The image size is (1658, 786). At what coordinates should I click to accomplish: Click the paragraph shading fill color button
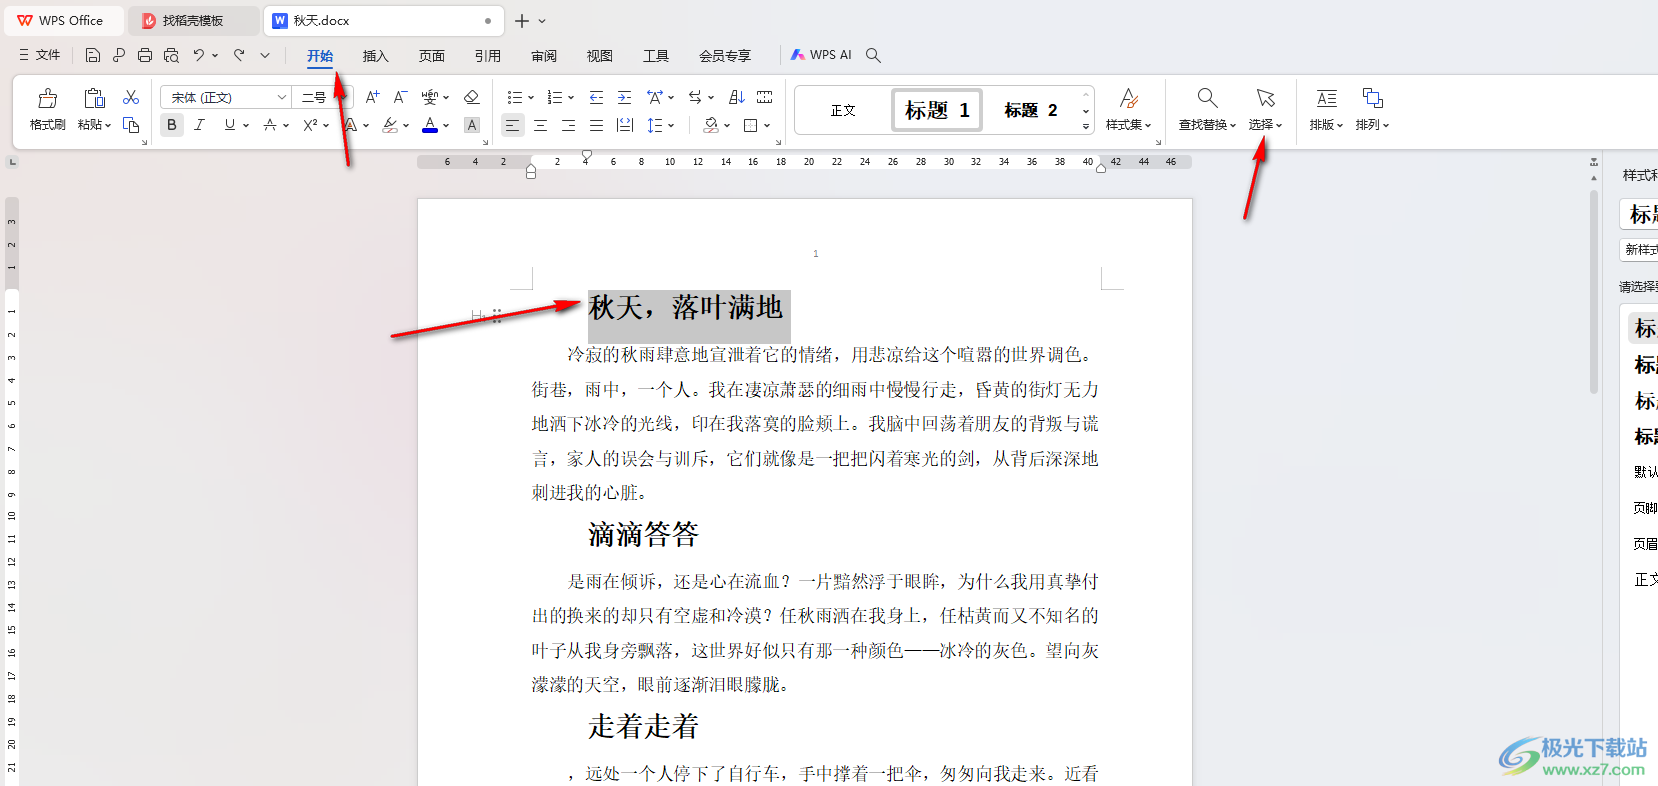click(711, 125)
